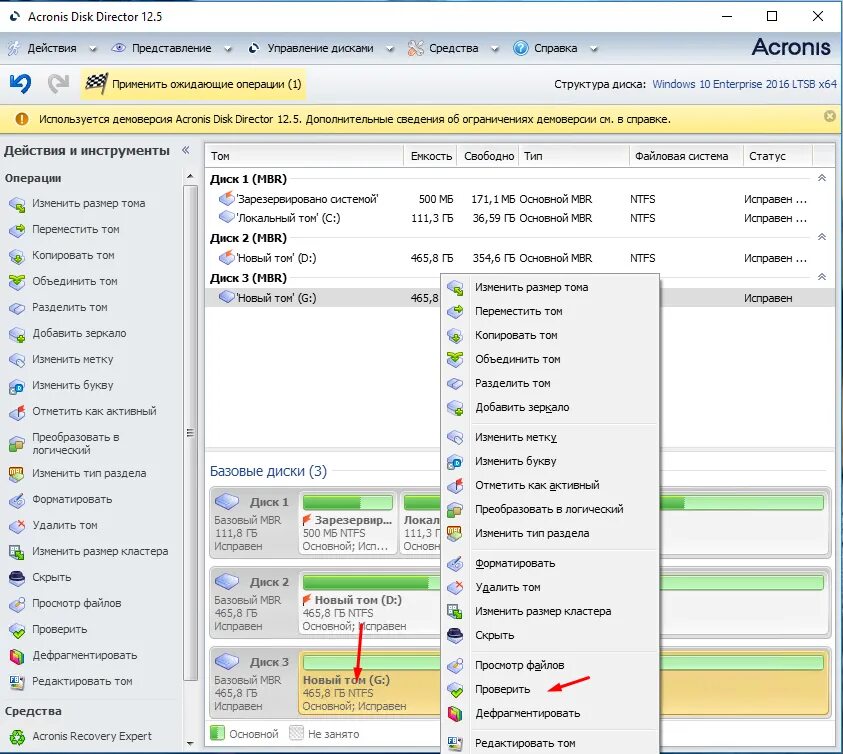
Task: Click sidebar icon for Удалить том
Action: [17, 526]
